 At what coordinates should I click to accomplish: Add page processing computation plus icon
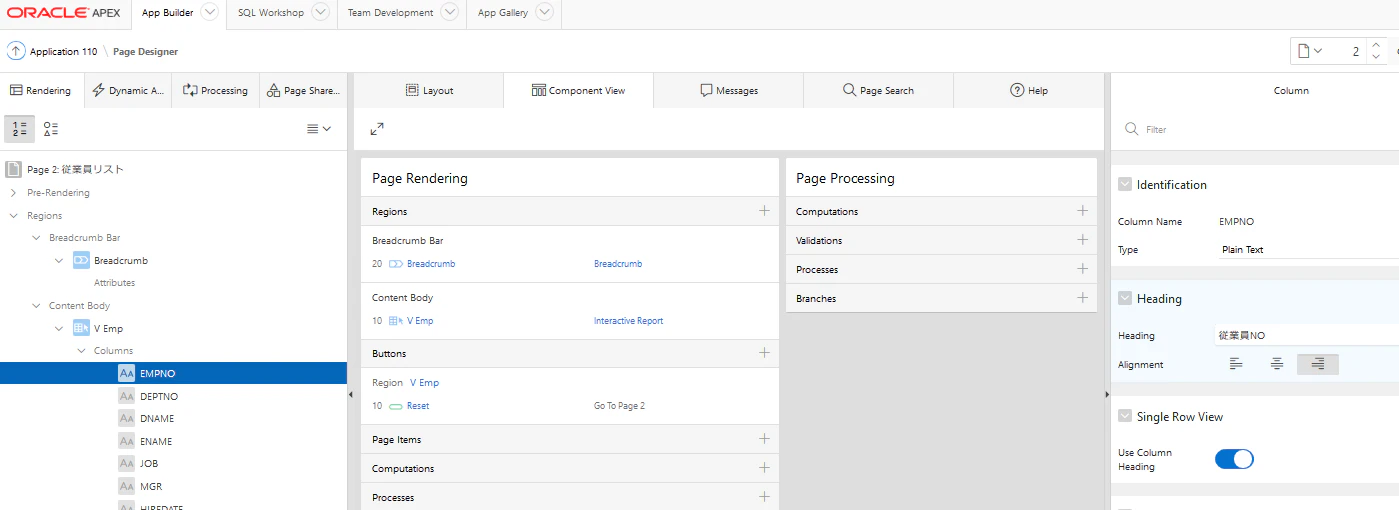1082,211
